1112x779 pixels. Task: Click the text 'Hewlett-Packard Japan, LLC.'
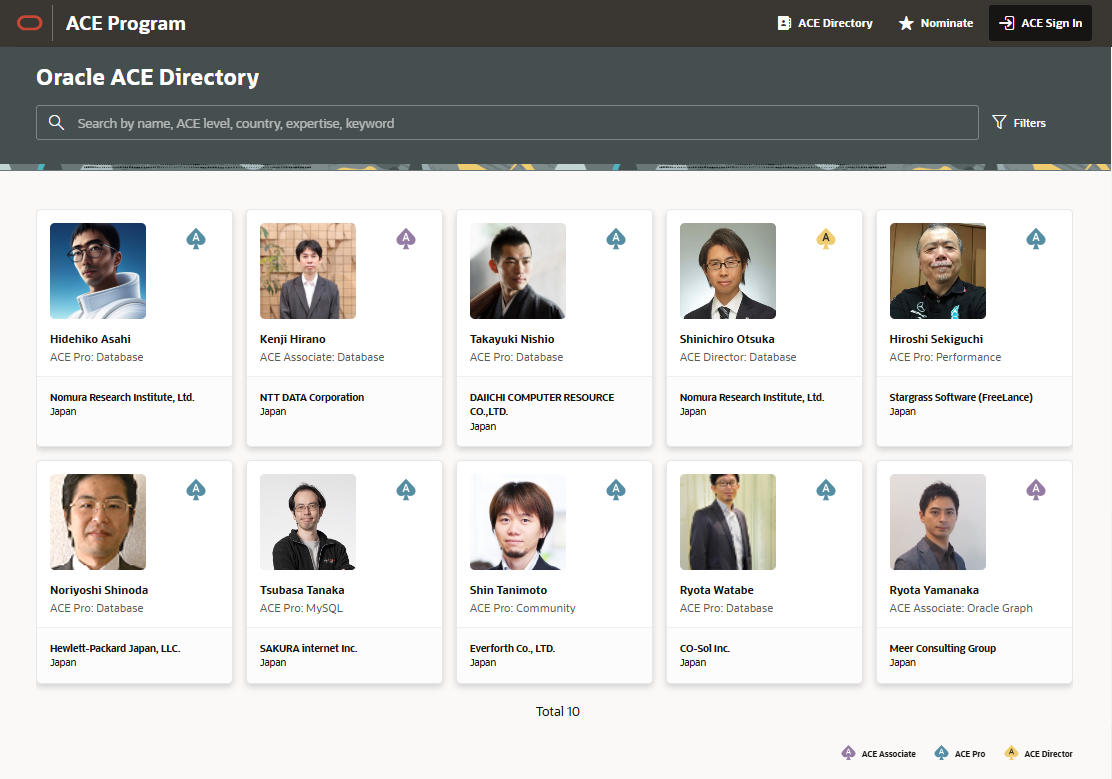coord(115,648)
